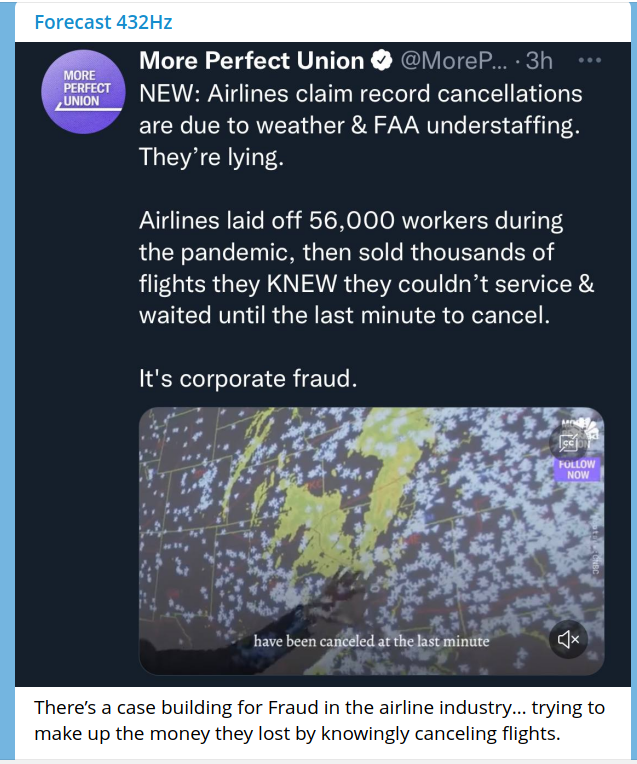Click the More Perfect Union avatar

[x=89, y=86]
